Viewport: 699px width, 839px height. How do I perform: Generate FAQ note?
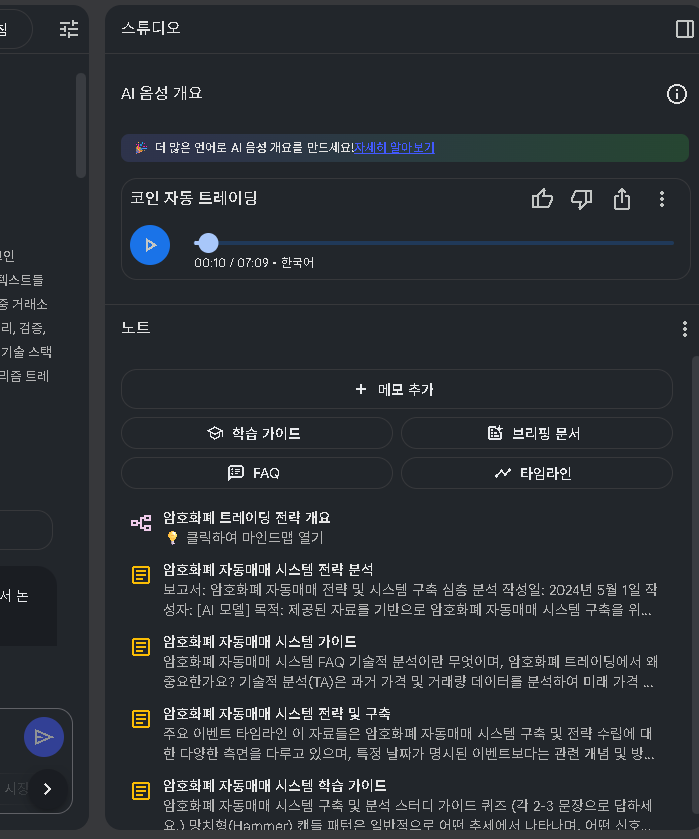(257, 473)
